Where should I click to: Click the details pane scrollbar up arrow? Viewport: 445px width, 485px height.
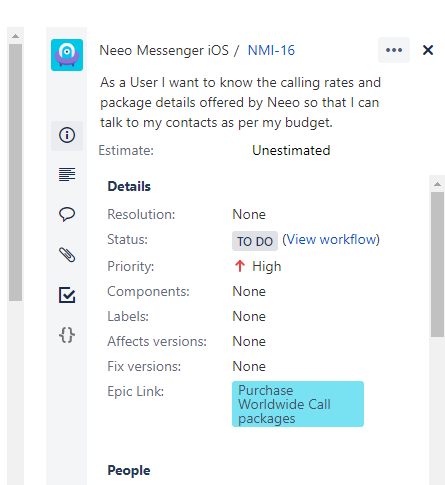[437, 184]
